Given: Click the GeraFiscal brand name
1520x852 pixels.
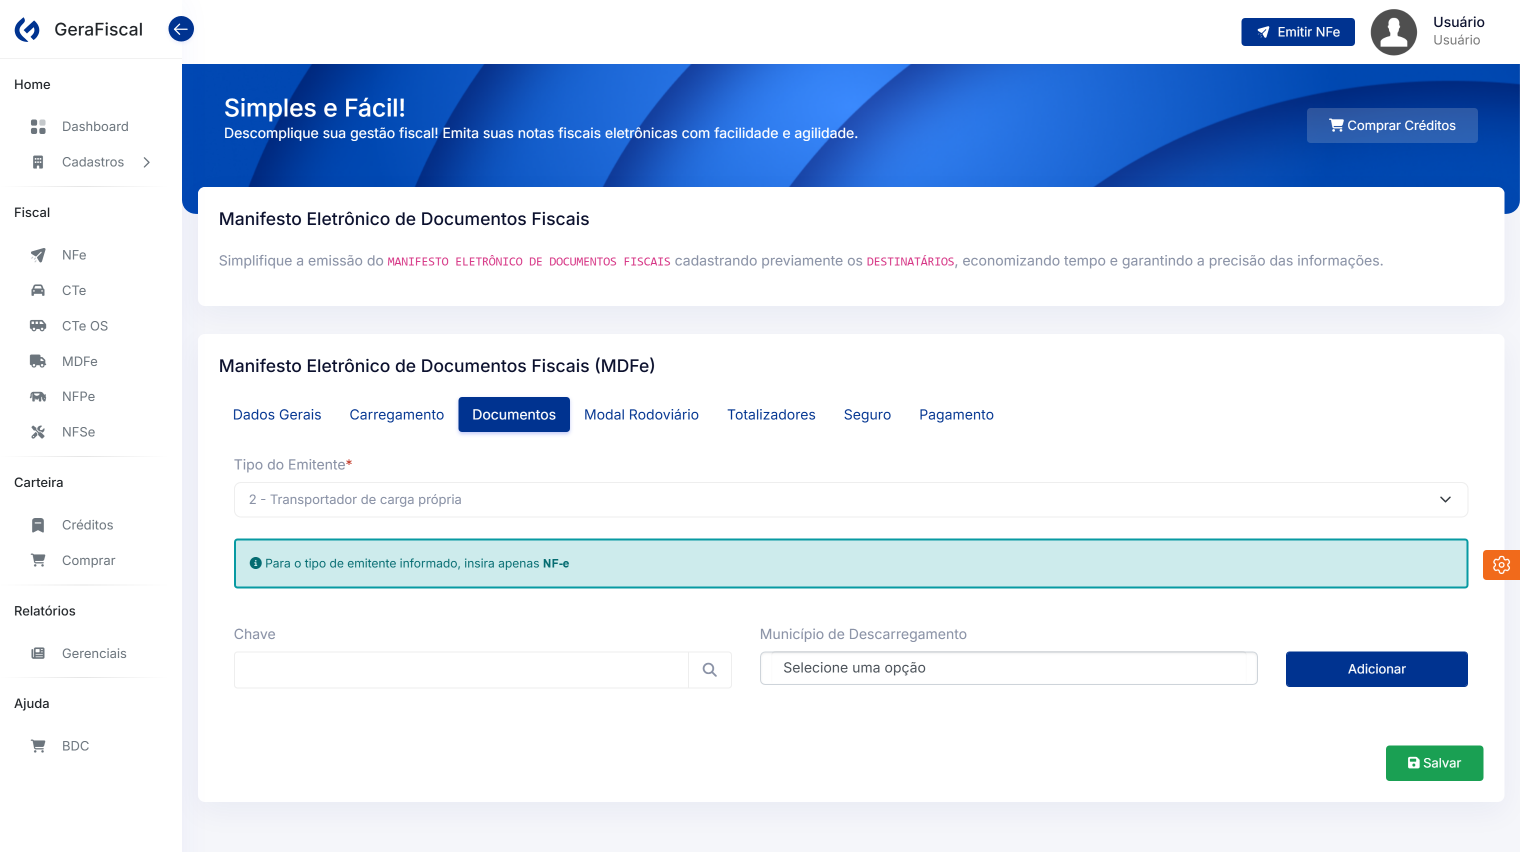Looking at the screenshot, I should [x=98, y=30].
